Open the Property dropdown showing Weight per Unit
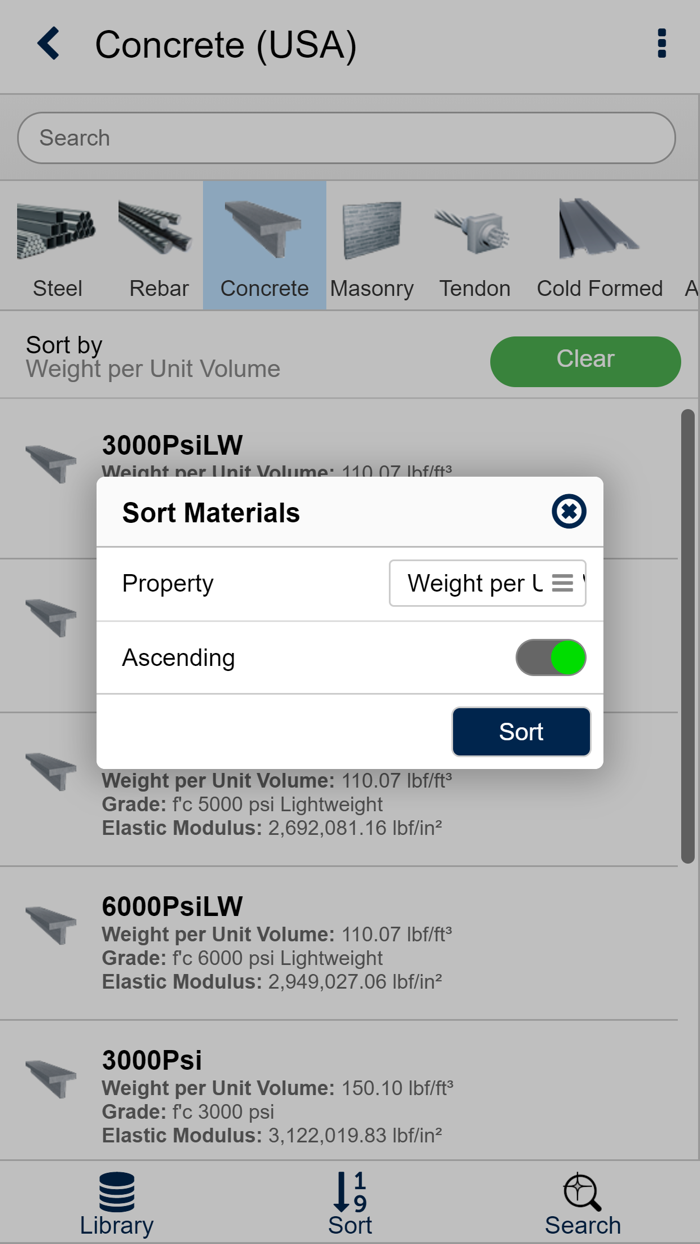Viewport: 700px width, 1244px height. pyautogui.click(x=487, y=583)
